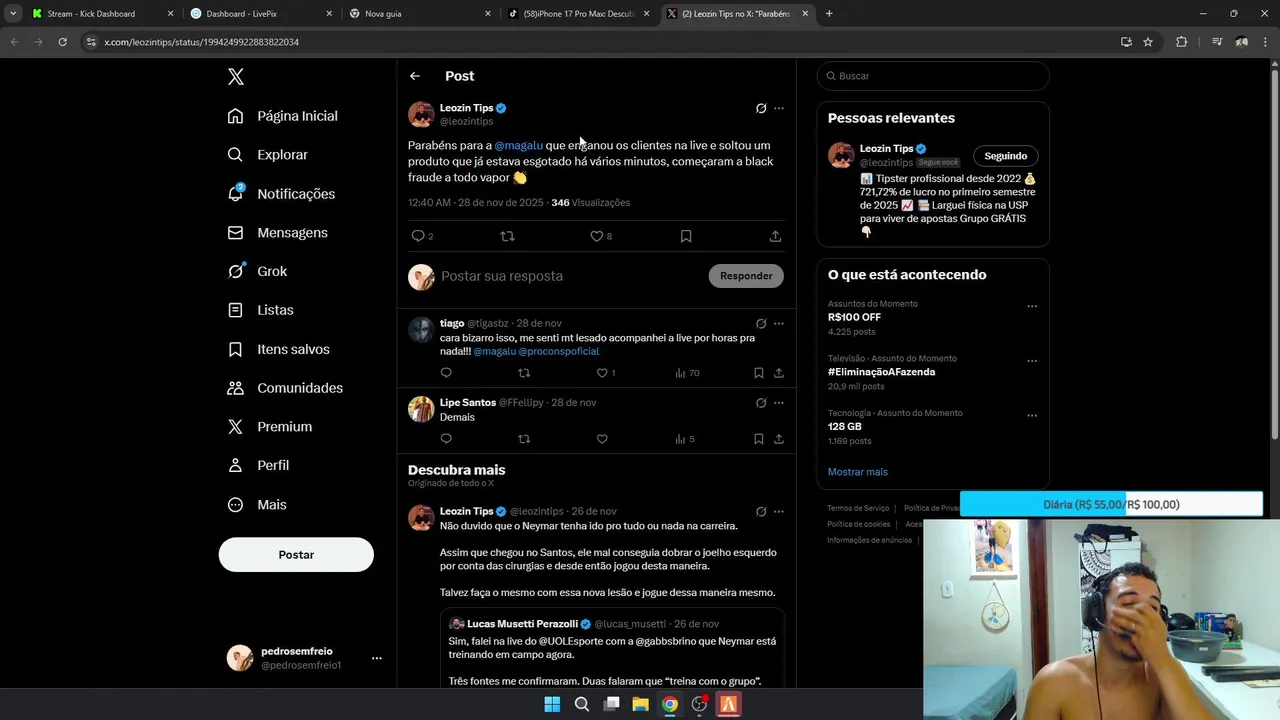The image size is (1280, 720).
Task: Open File Explorer from taskbar
Action: coord(641,704)
